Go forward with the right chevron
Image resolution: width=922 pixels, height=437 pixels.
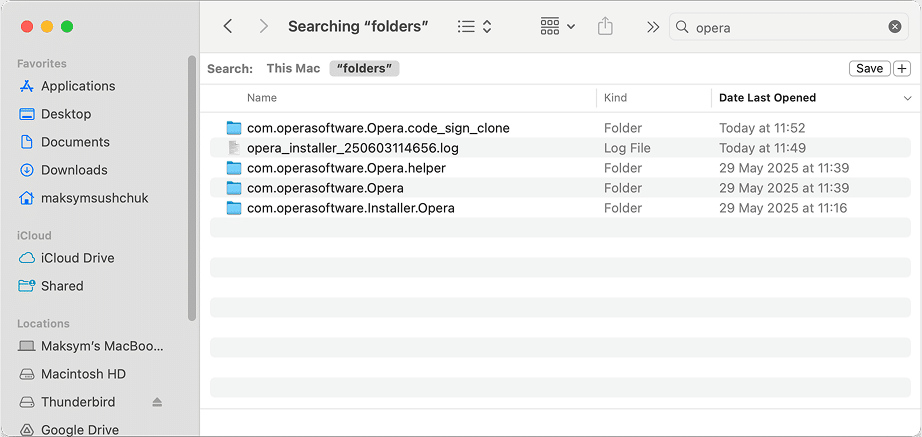click(263, 26)
